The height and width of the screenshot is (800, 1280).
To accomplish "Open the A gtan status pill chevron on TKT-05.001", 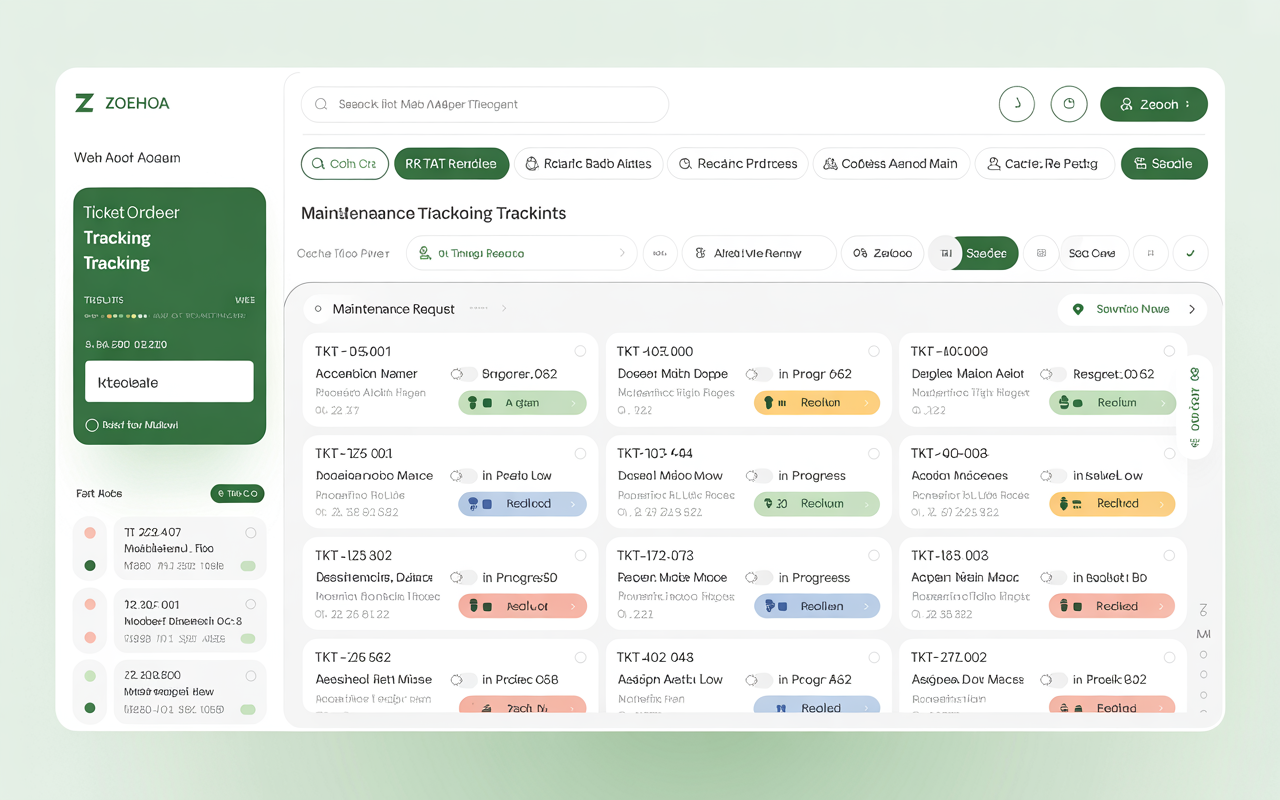I will (x=573, y=403).
